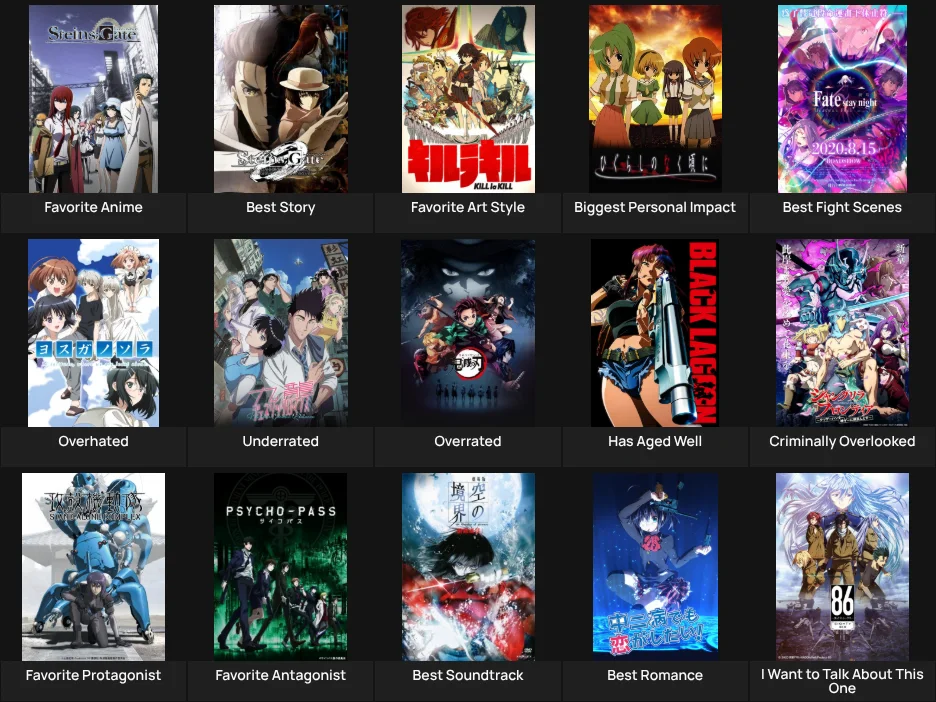The image size is (936, 702).
Task: Select the Favorite Protagonist label
Action: (x=94, y=675)
